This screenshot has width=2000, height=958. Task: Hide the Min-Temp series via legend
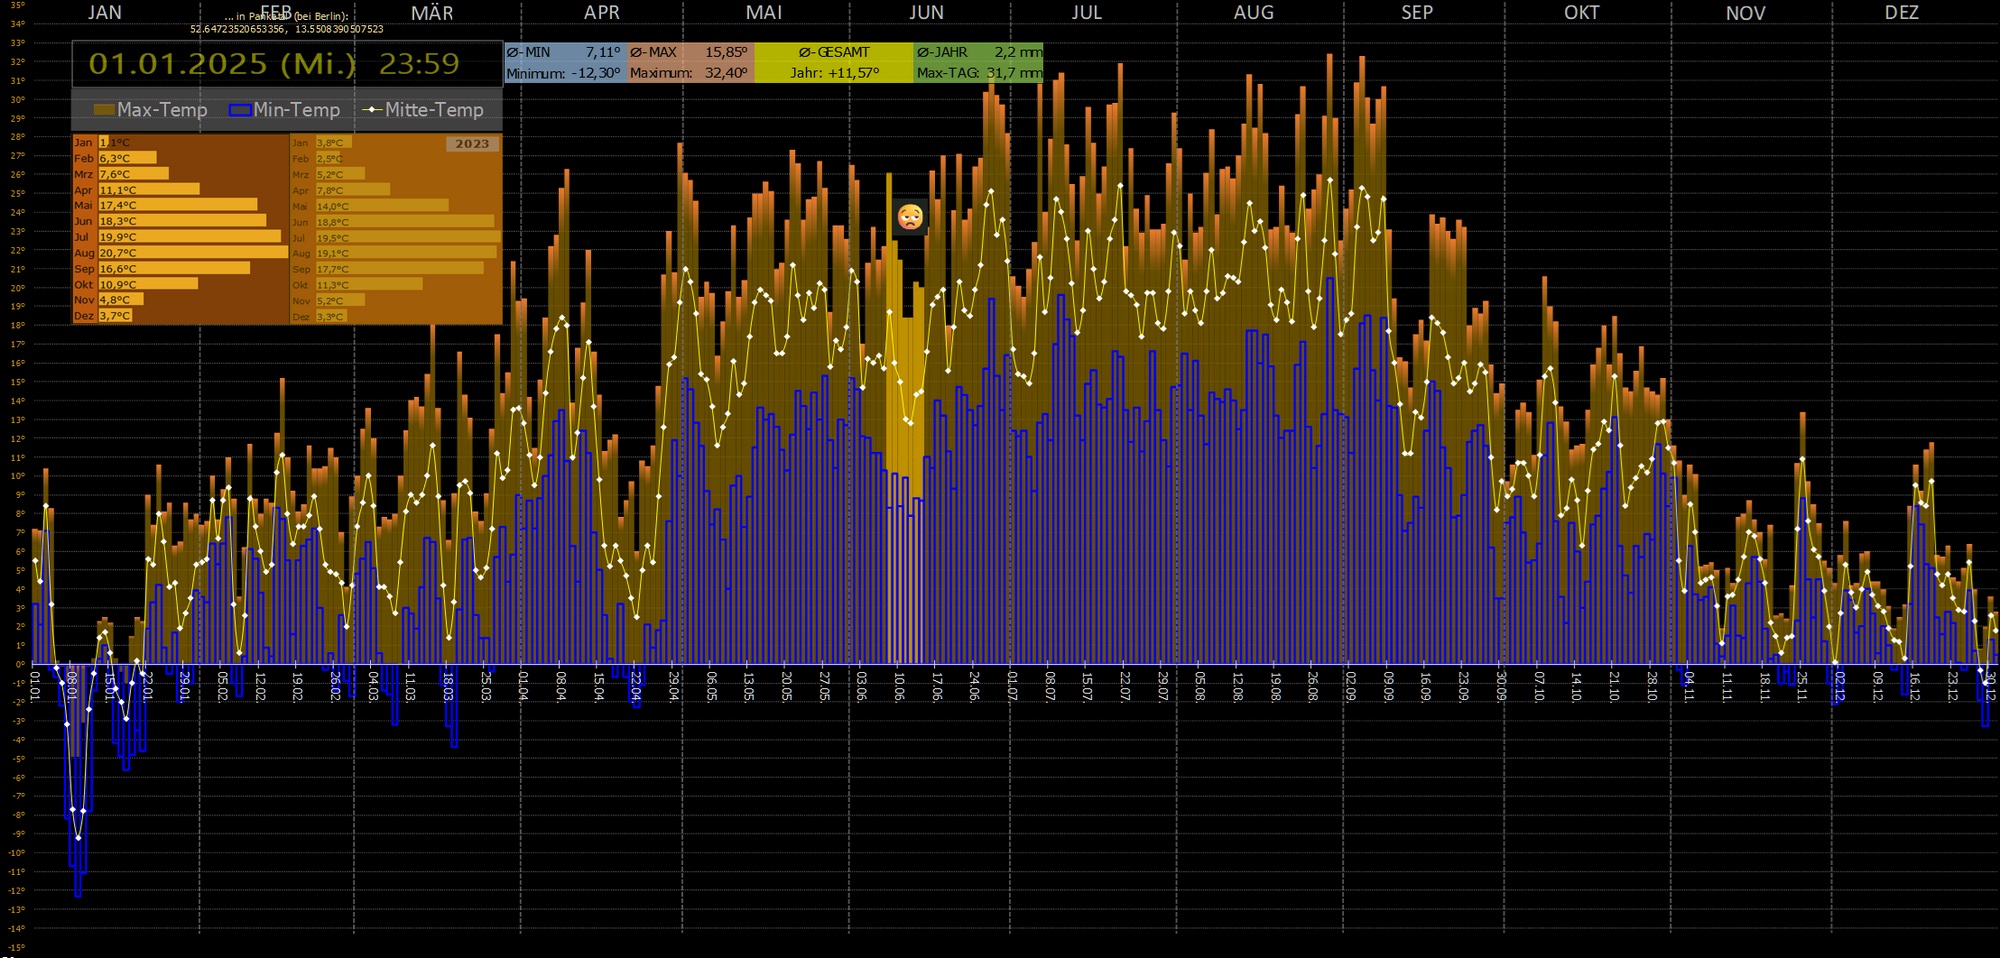[285, 110]
